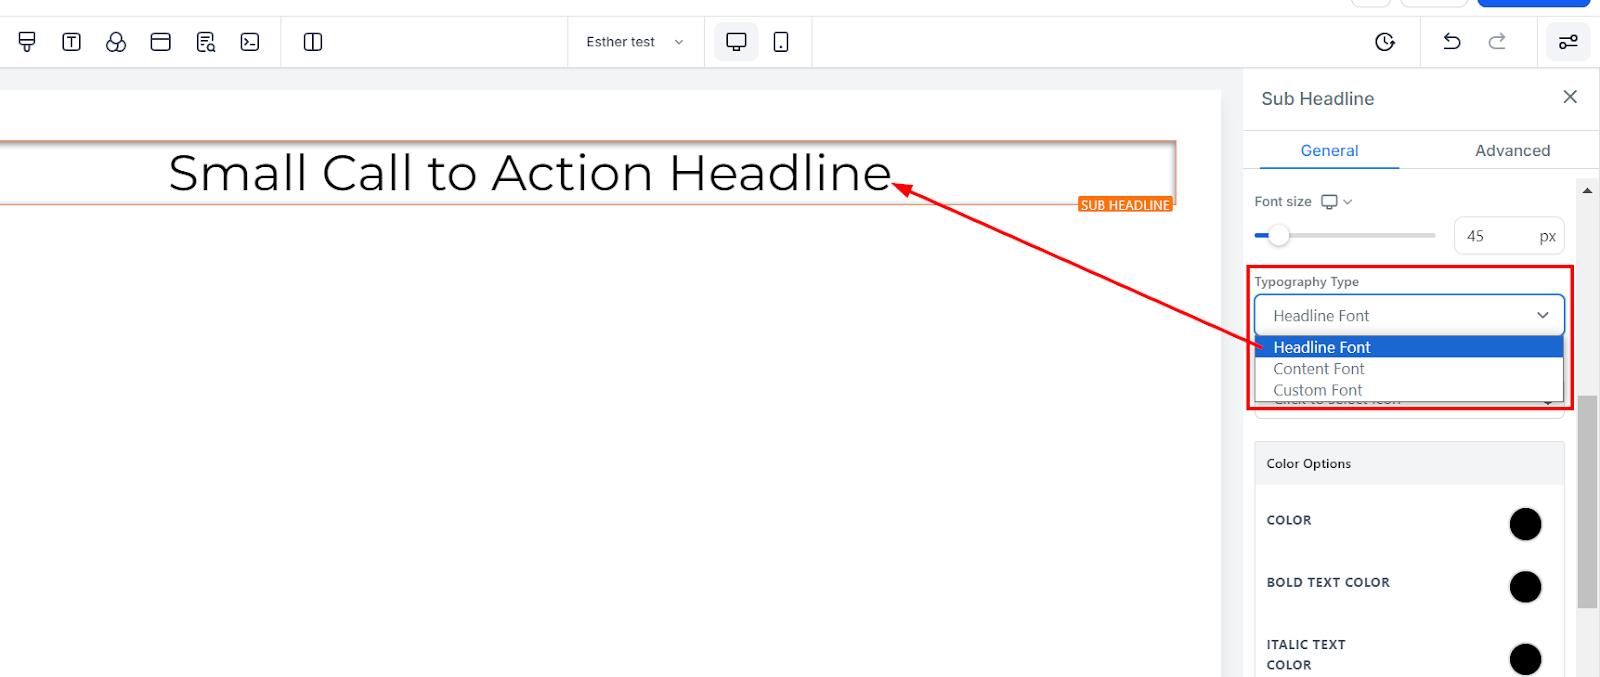Switch to desktop preview mode
The width and height of the screenshot is (1600, 677).
click(736, 42)
